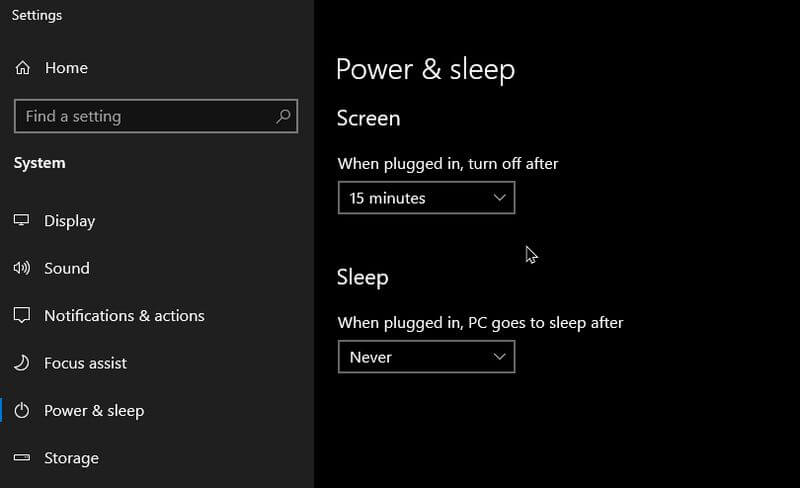Viewport: 800px width, 488px height.
Task: Click the Notifications speech bubble icon
Action: click(22, 316)
